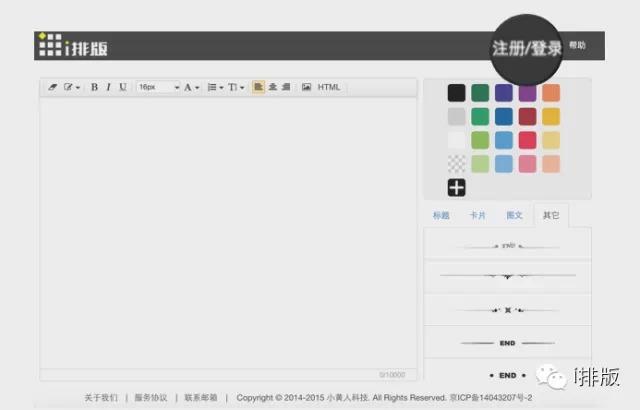This screenshot has height=410, width=640.
Task: Pick the pale blue color swatch
Action: click(x=504, y=164)
